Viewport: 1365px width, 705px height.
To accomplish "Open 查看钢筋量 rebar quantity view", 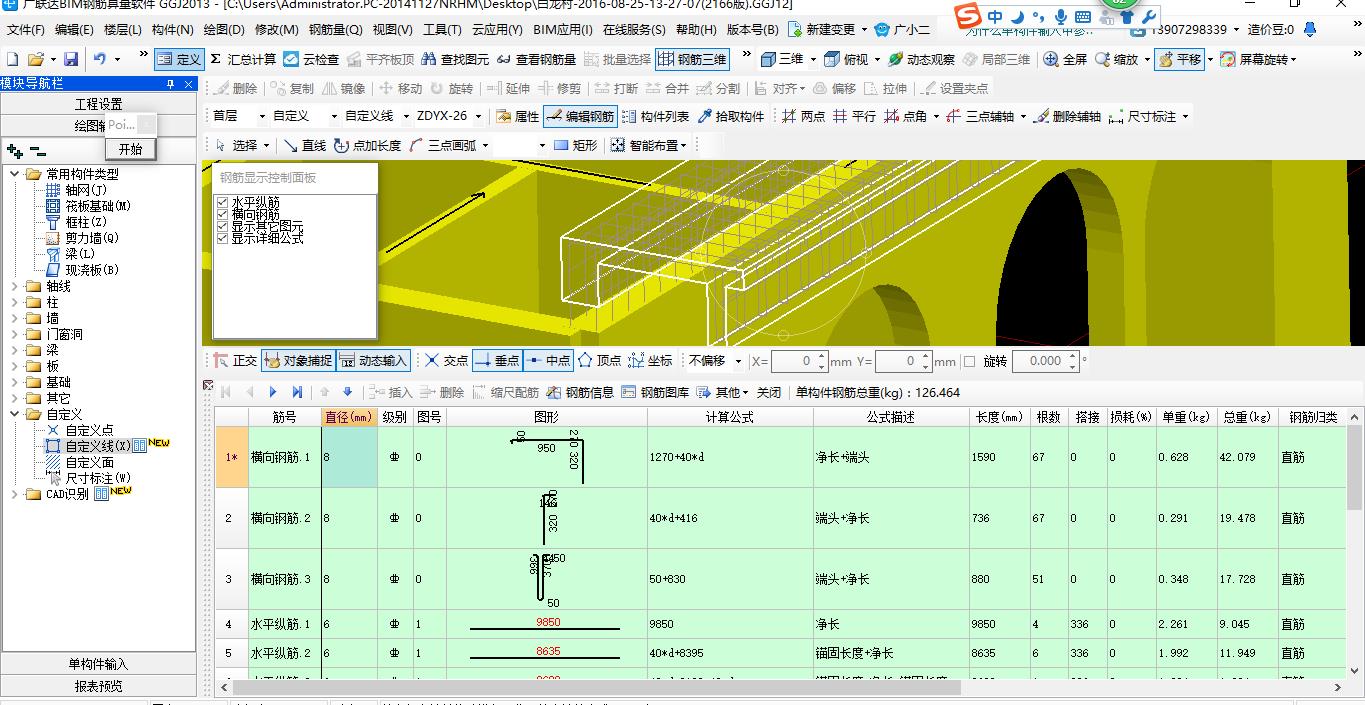I will [x=536, y=59].
